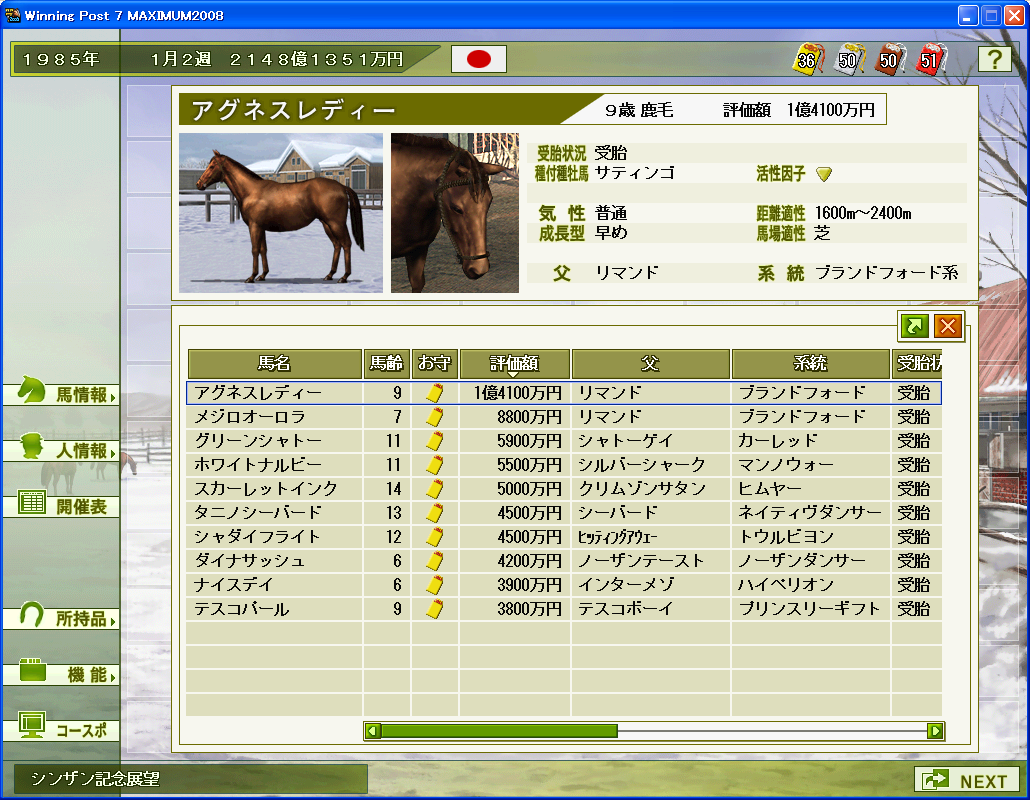Click the brown charm icon numbered 50

pos(889,60)
